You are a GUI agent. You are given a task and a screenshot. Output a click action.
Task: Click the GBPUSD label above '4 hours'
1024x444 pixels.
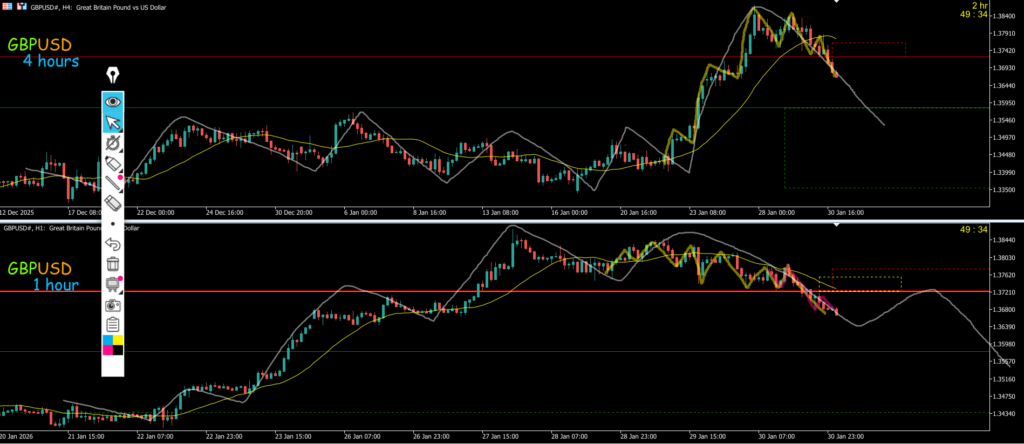pyautogui.click(x=39, y=45)
